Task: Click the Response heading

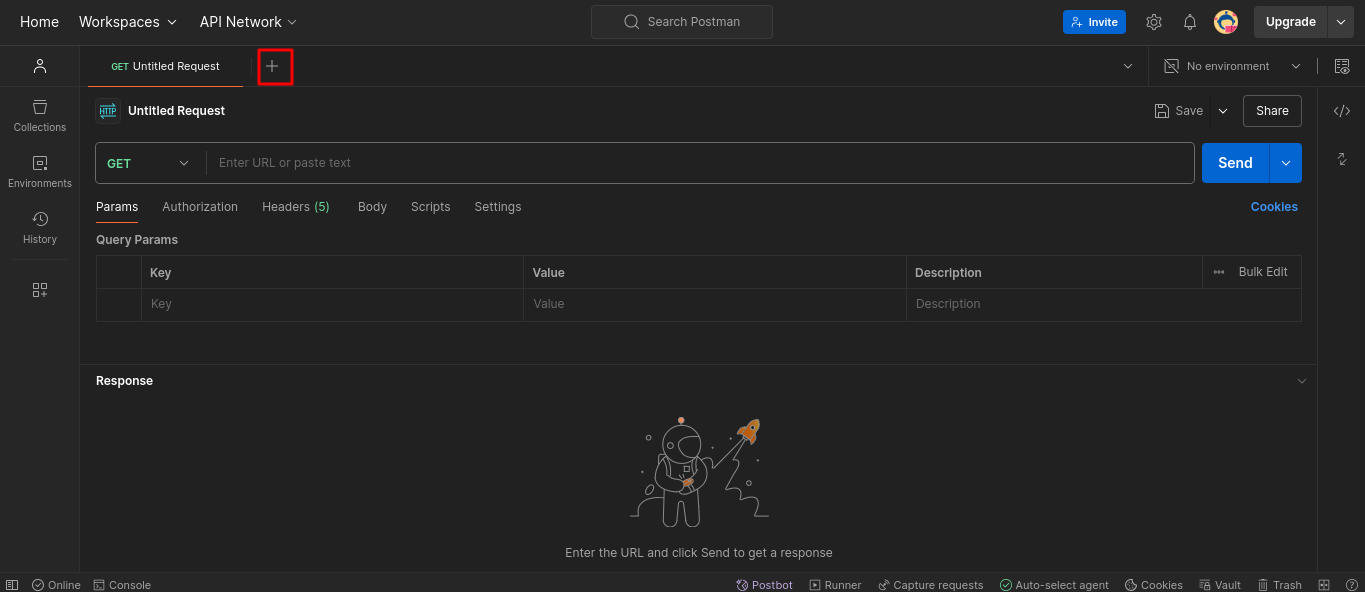Action: (x=124, y=381)
